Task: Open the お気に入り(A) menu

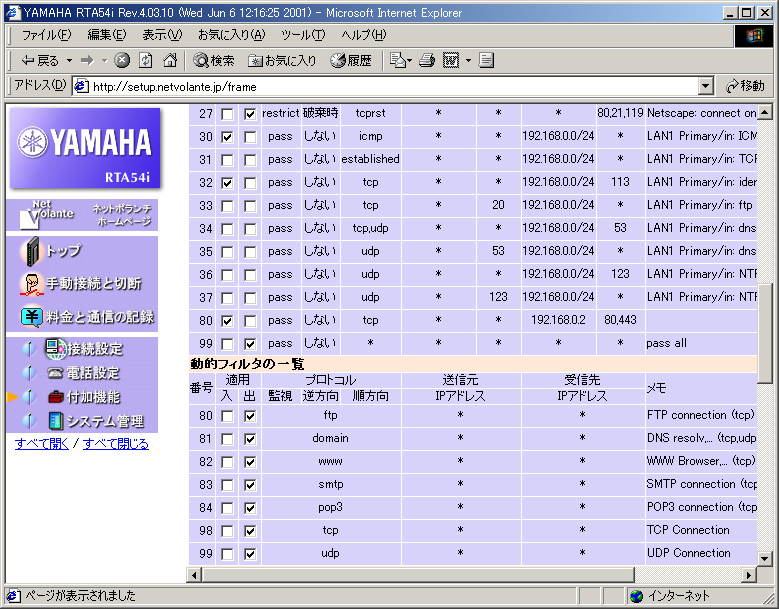Action: tap(231, 35)
